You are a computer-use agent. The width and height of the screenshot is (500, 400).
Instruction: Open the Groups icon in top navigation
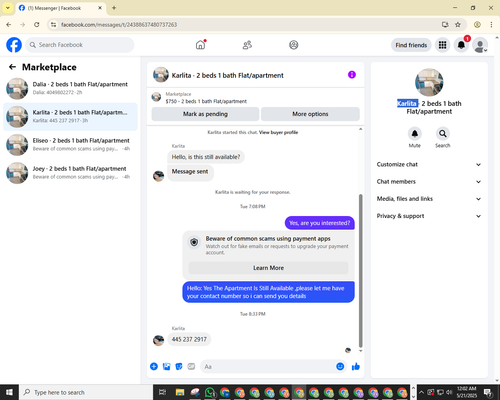click(294, 45)
